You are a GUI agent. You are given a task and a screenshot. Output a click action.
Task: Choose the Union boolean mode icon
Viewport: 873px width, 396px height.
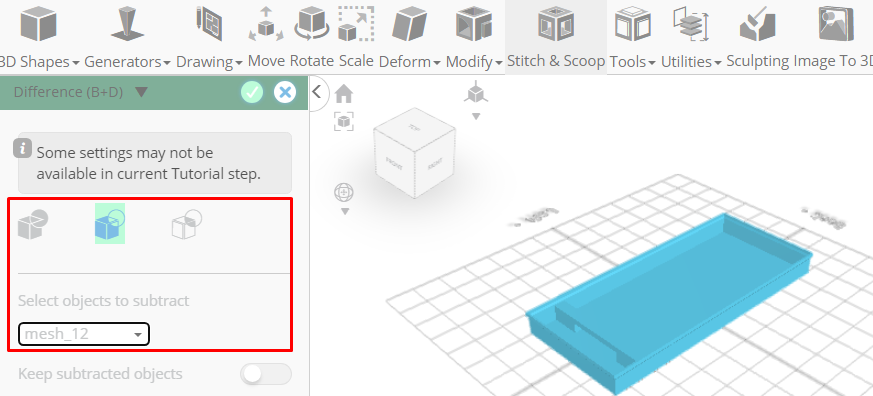(33, 224)
